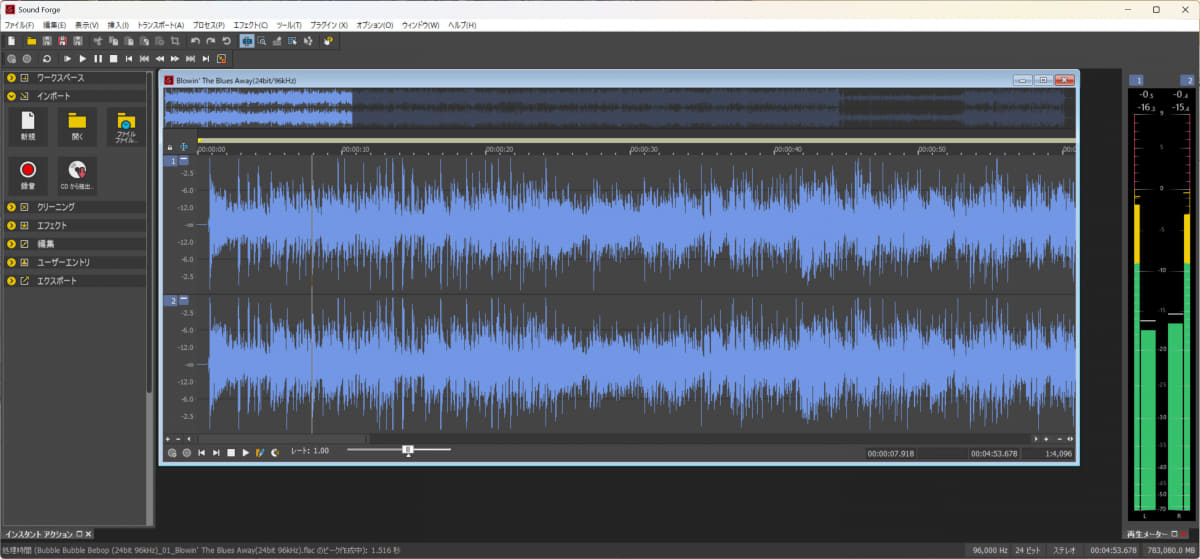
Task: Toggle channel 2 track number button
Action: [x=171, y=300]
